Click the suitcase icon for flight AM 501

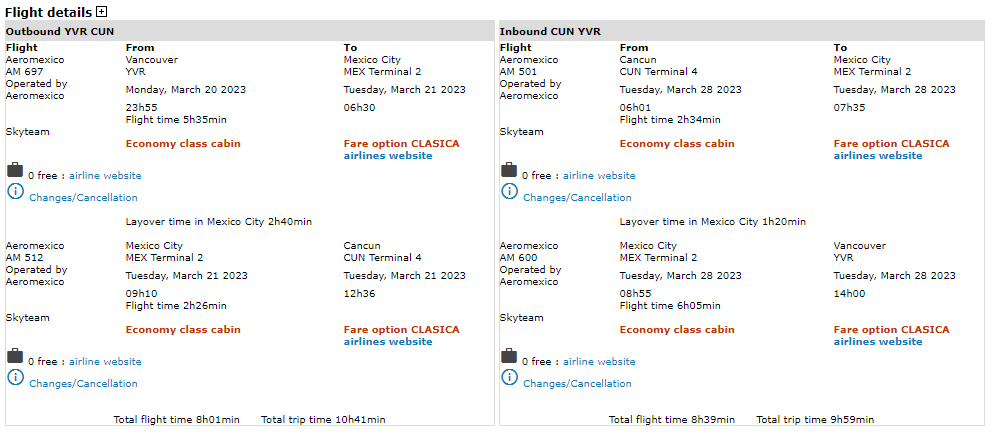[509, 170]
